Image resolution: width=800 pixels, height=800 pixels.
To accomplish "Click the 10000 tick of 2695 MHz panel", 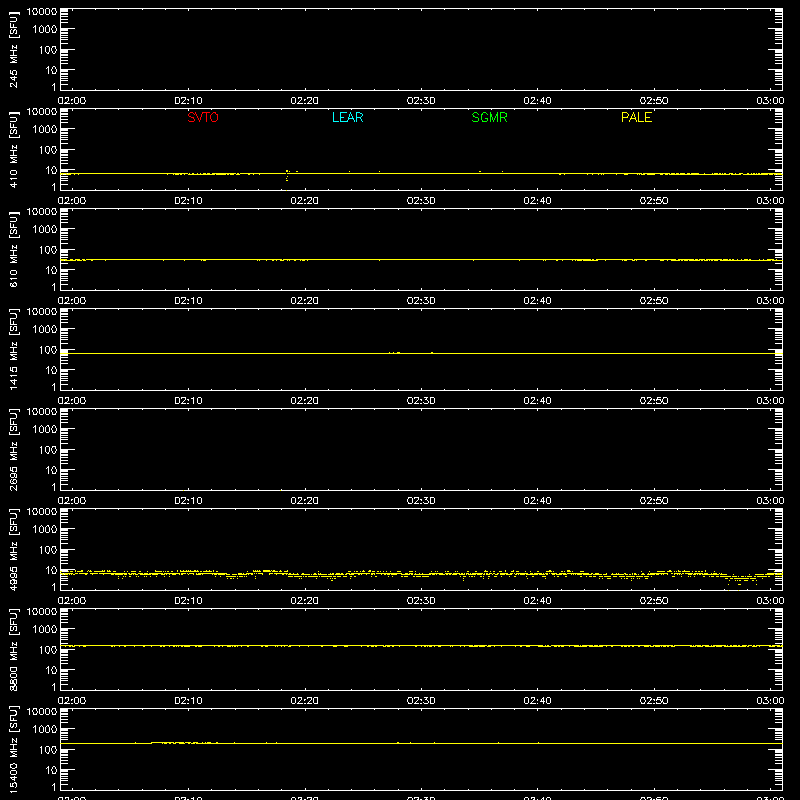I will 42,412.
